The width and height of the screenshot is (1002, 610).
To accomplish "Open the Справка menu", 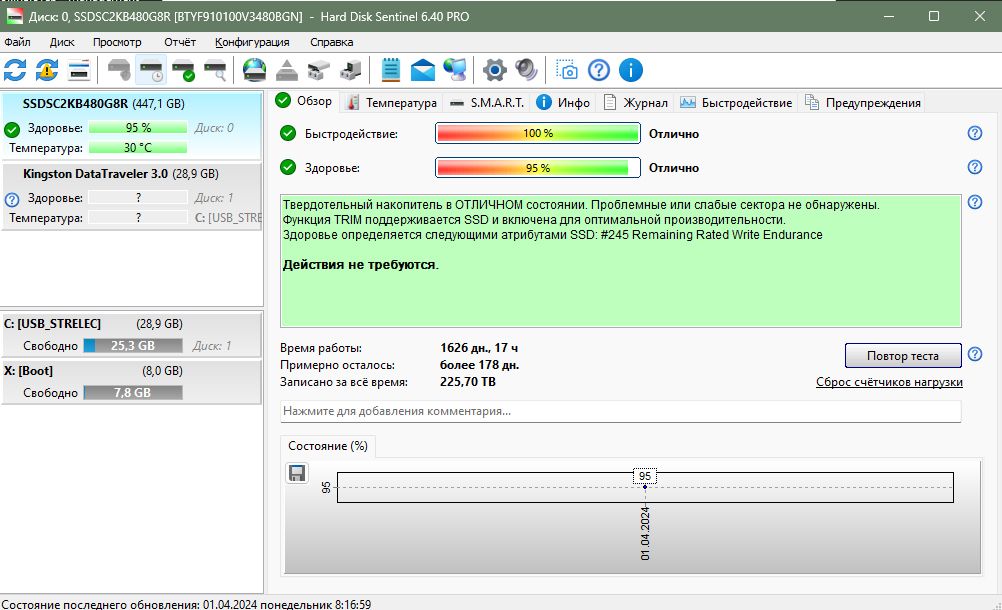I will click(332, 42).
